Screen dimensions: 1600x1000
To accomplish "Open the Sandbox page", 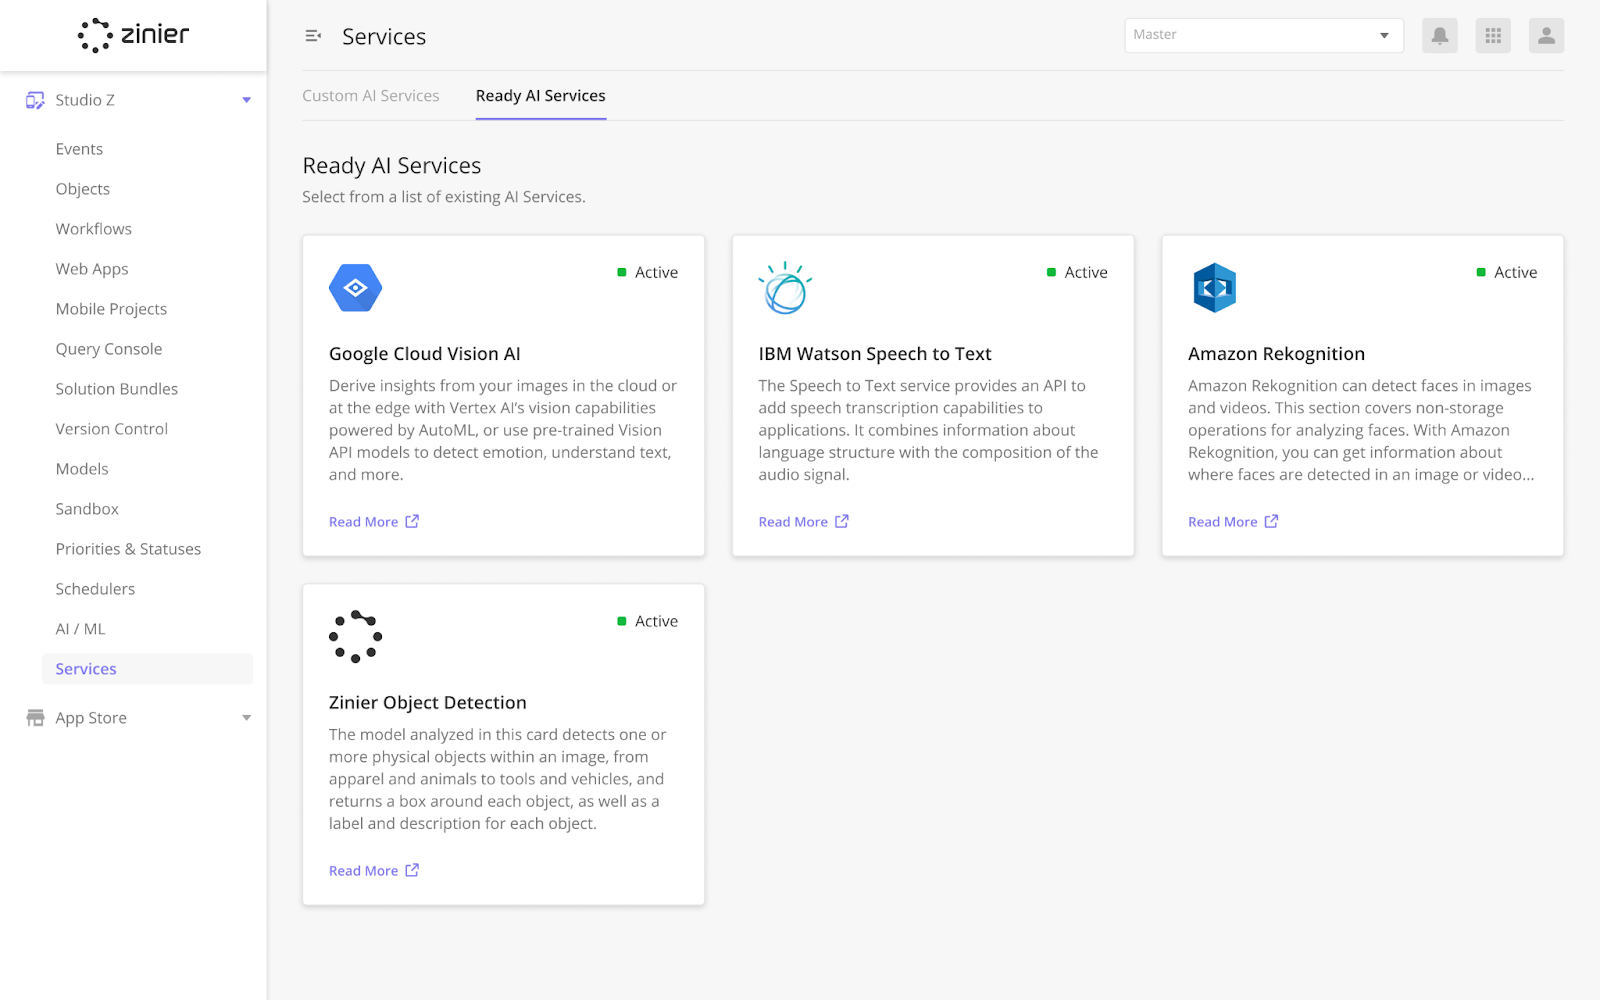I will [87, 509].
